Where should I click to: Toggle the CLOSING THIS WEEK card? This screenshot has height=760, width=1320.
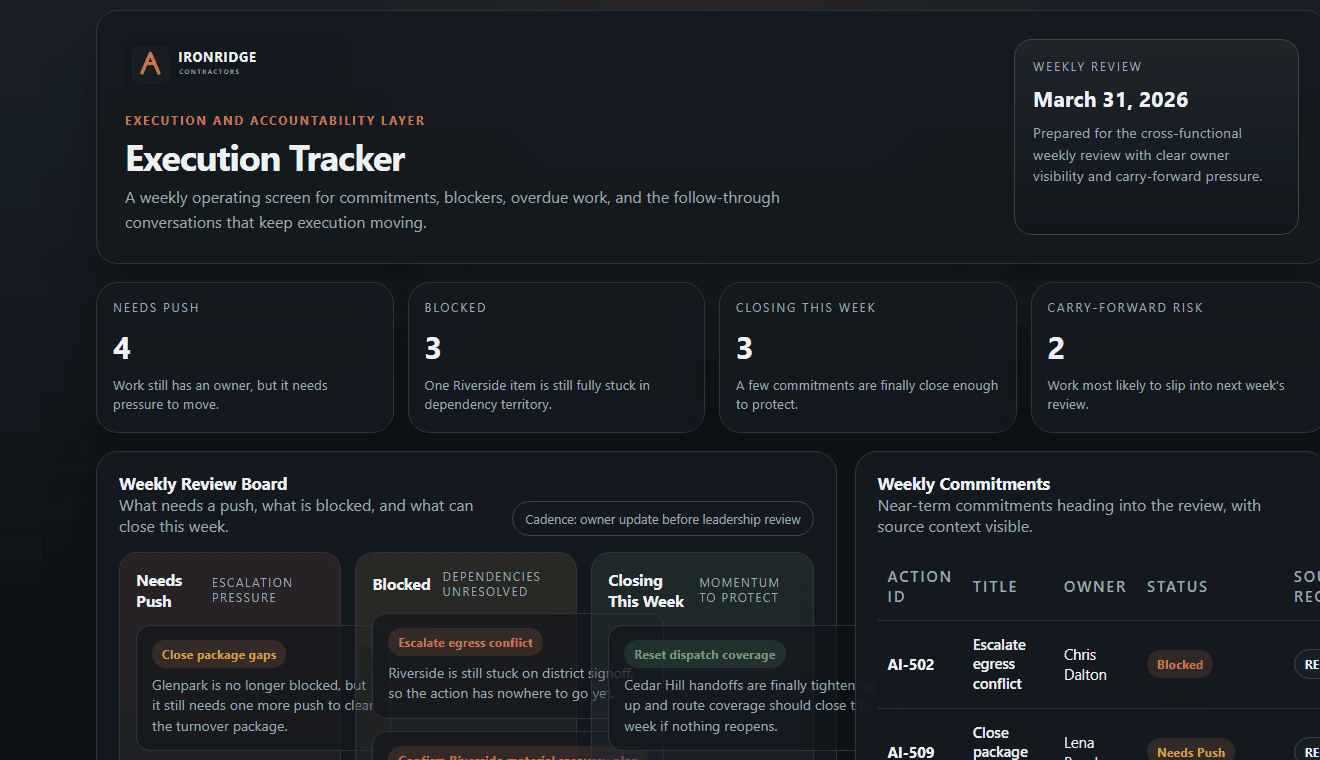click(867, 357)
